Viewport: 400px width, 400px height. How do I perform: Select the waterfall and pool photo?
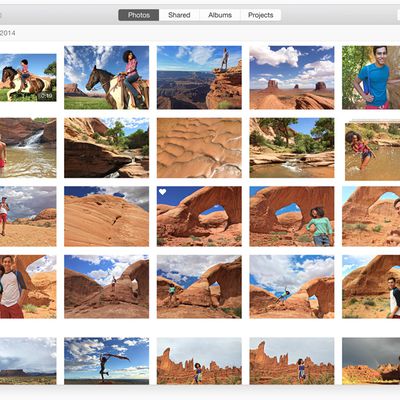[28, 148]
